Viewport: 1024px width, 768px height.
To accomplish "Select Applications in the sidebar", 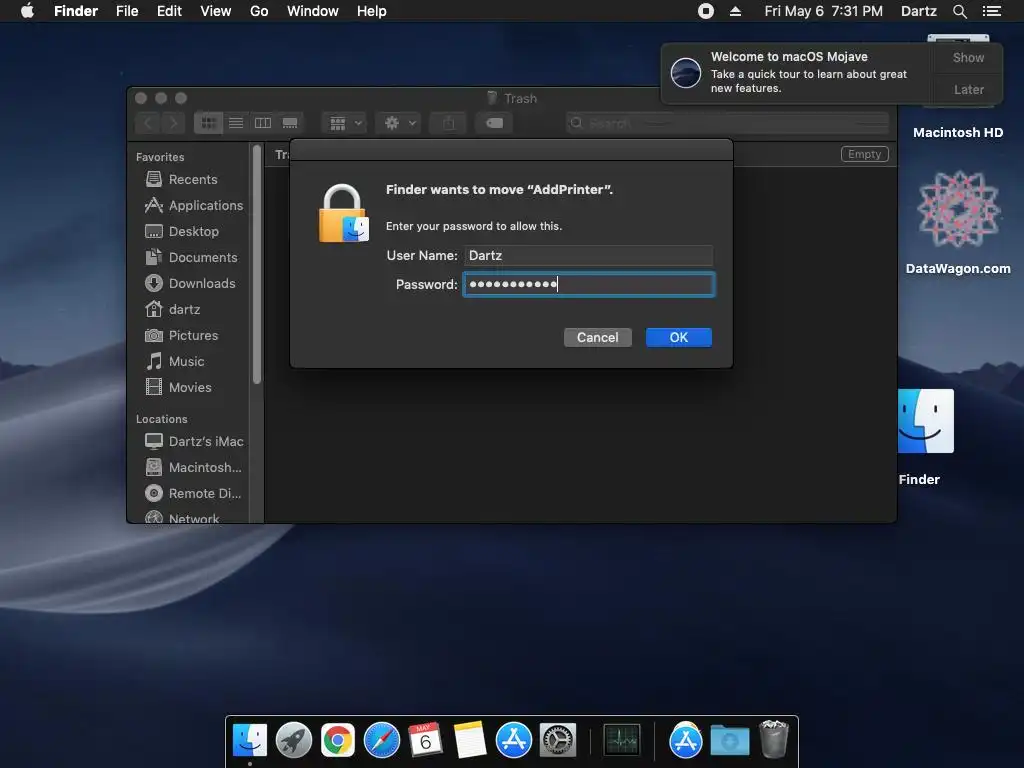I will click(x=193, y=205).
